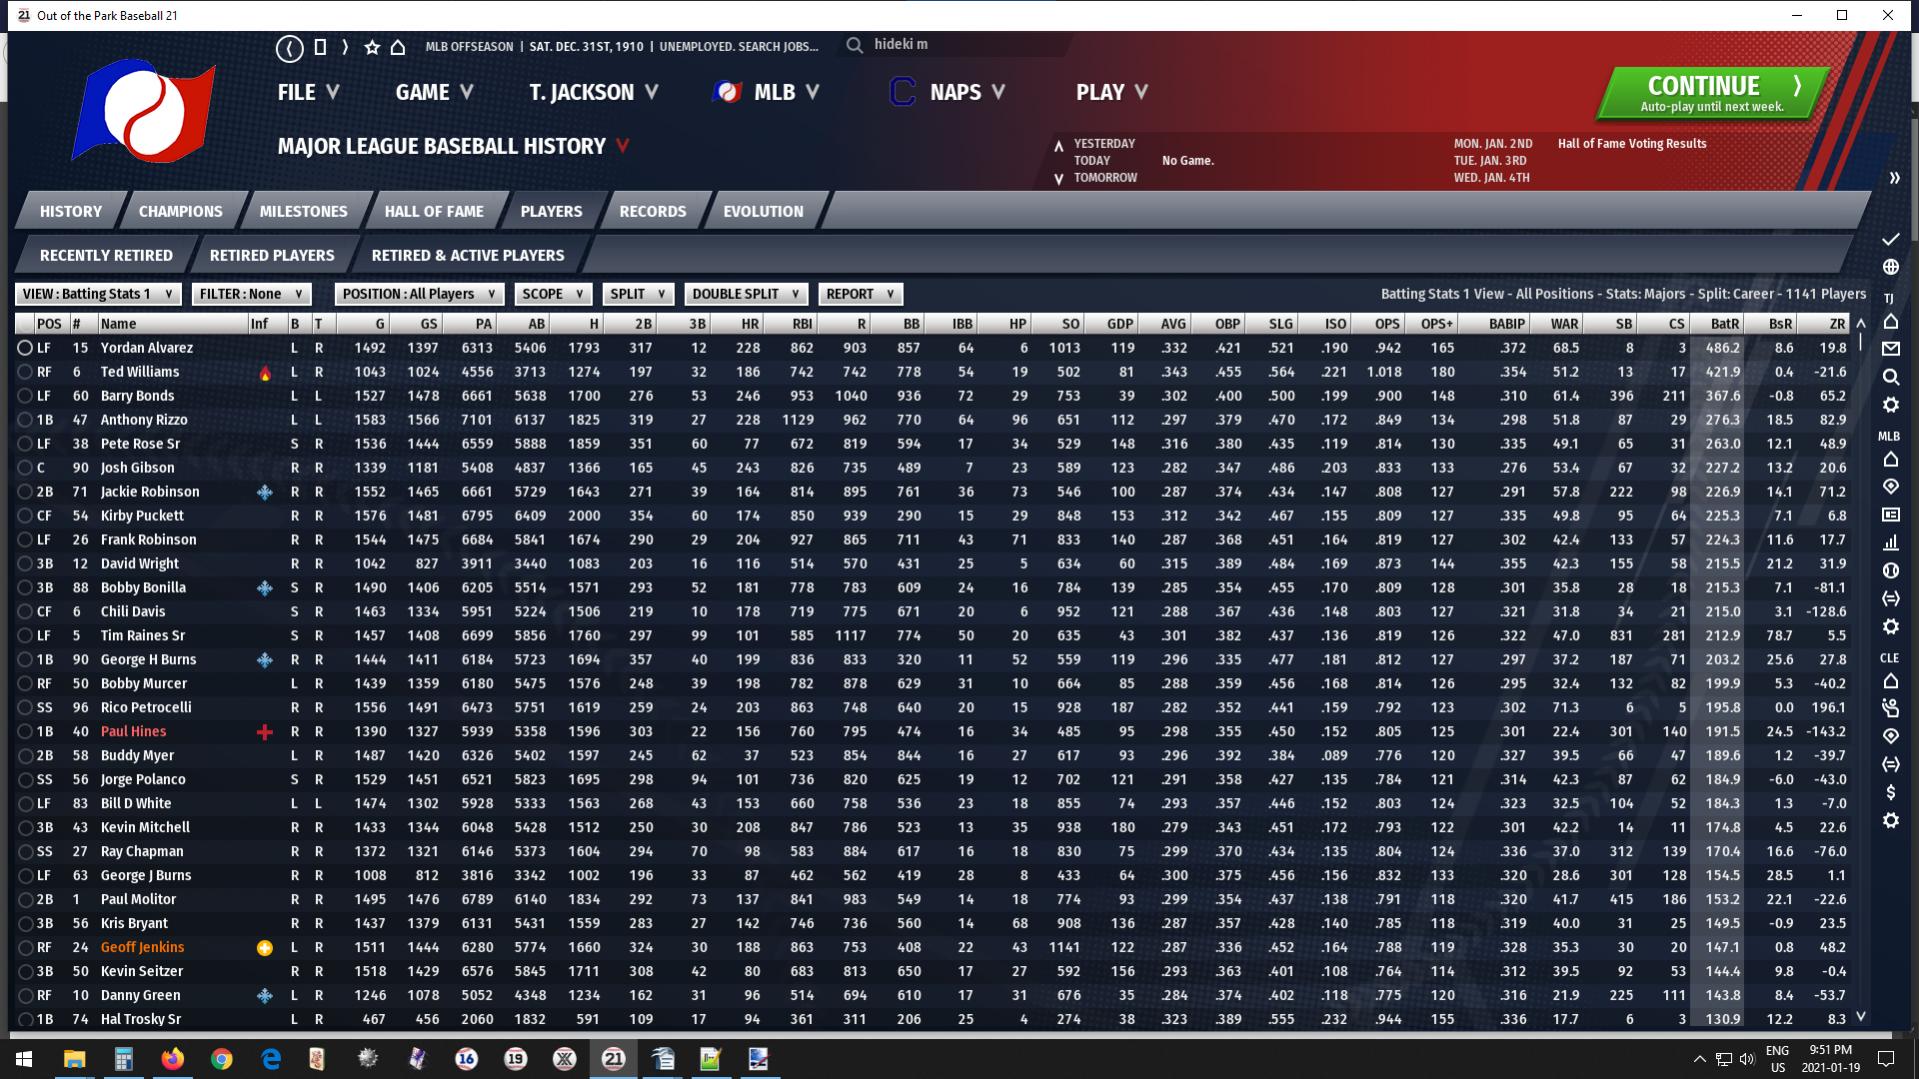Open the VIEW: Batting Stats 1 dropdown

click(x=97, y=294)
